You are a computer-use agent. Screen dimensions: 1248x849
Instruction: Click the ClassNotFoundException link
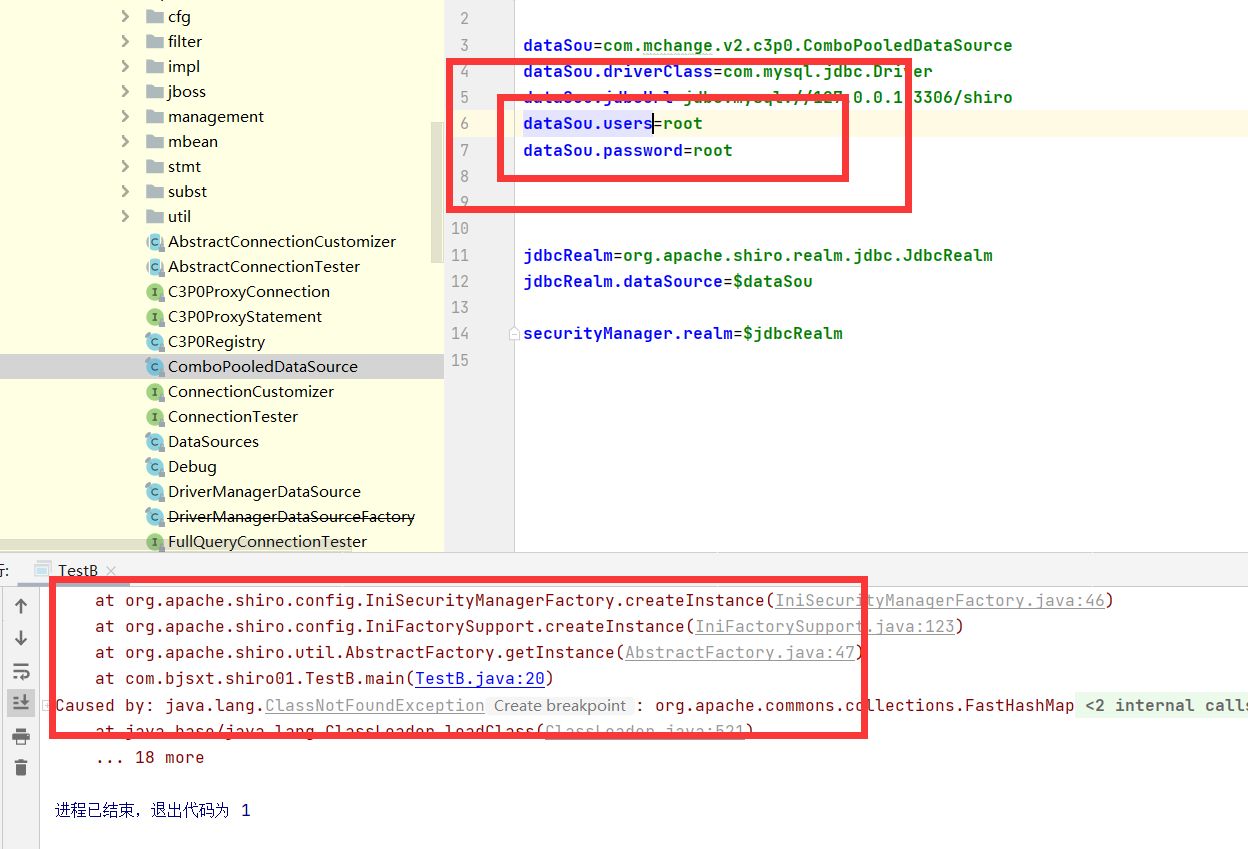[375, 705]
